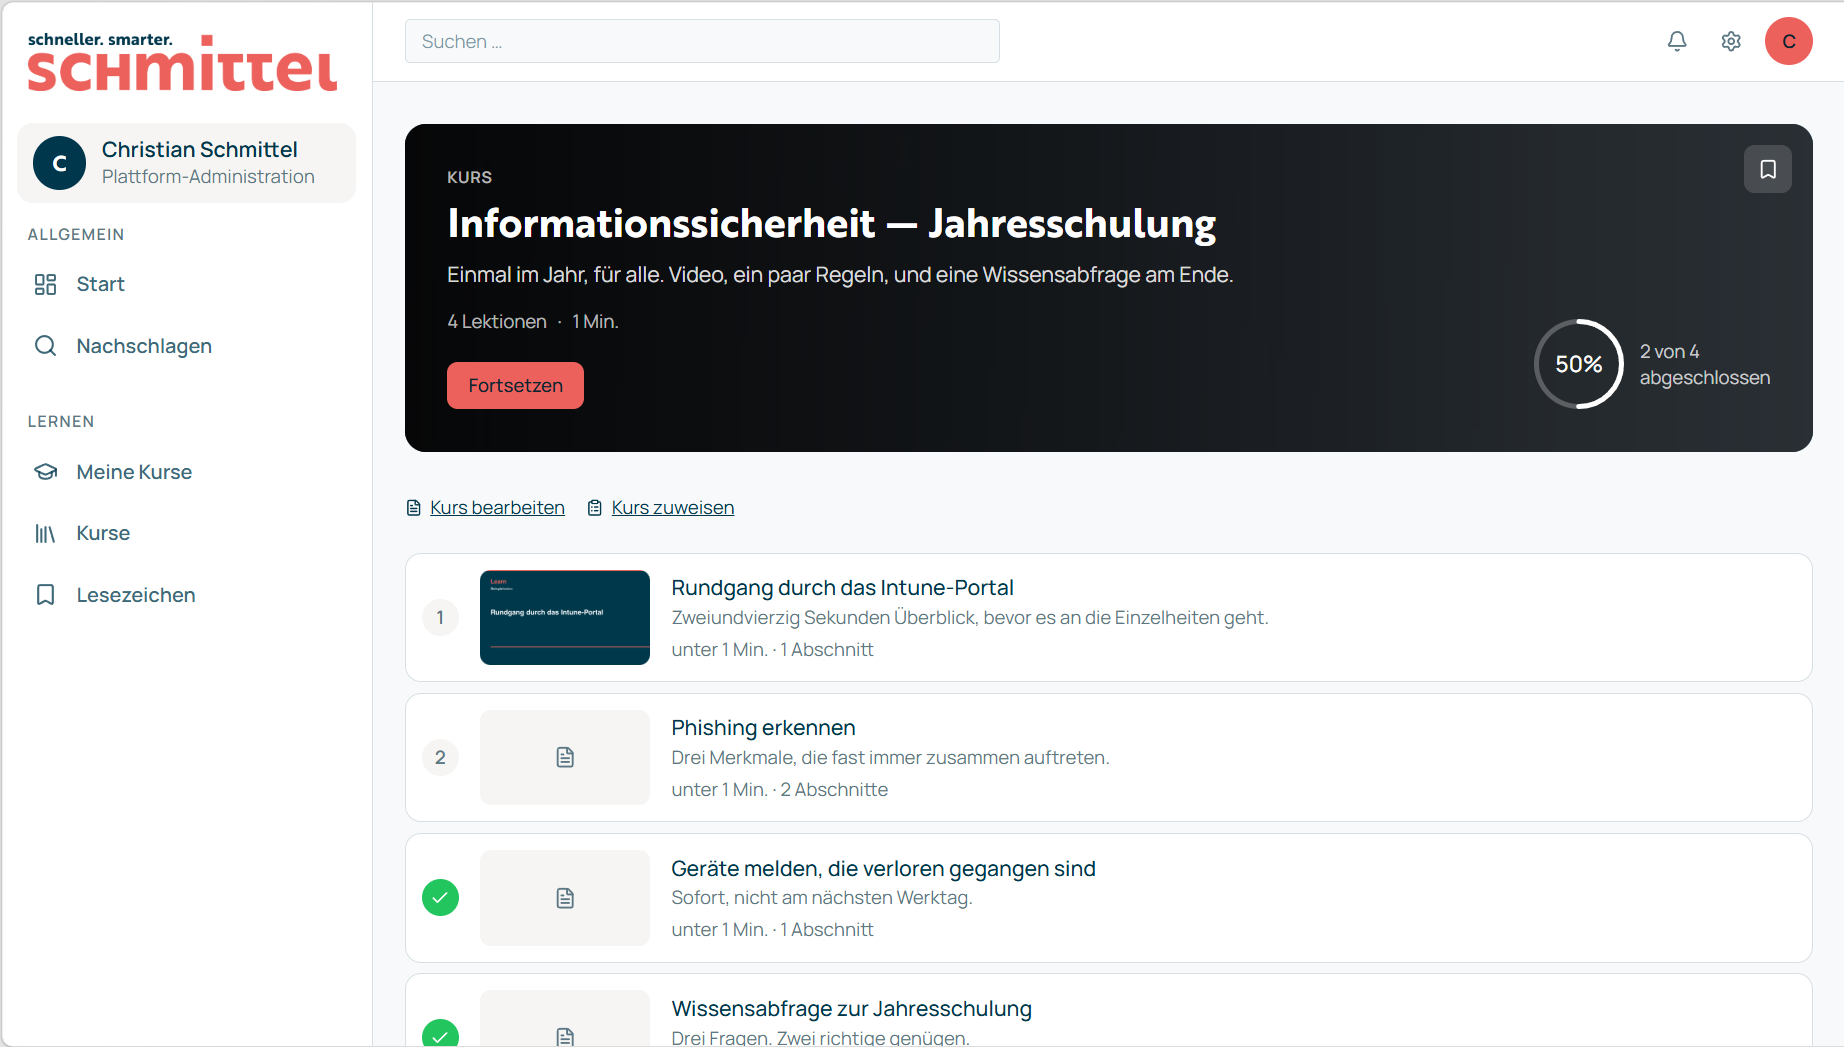Click the text '4 Lektionen'
Viewport: 1844px width, 1047px height.
pos(497,322)
